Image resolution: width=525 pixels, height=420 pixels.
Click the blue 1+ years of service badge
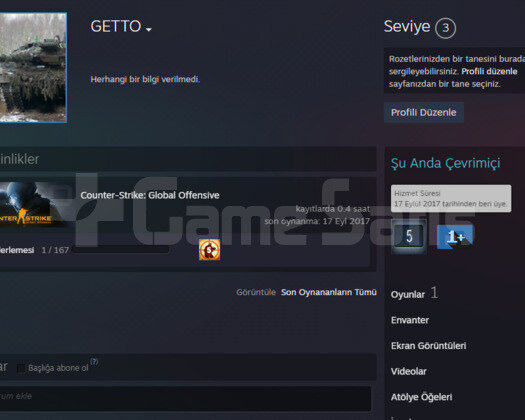pos(455,237)
